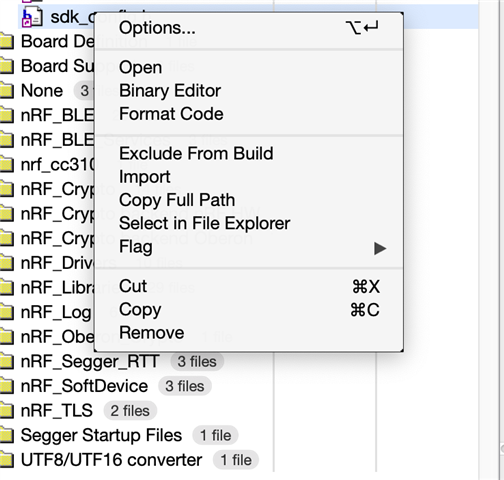Click the nRF_SoftDevice folder icon
The width and height of the screenshot is (504, 480).
click(7, 387)
